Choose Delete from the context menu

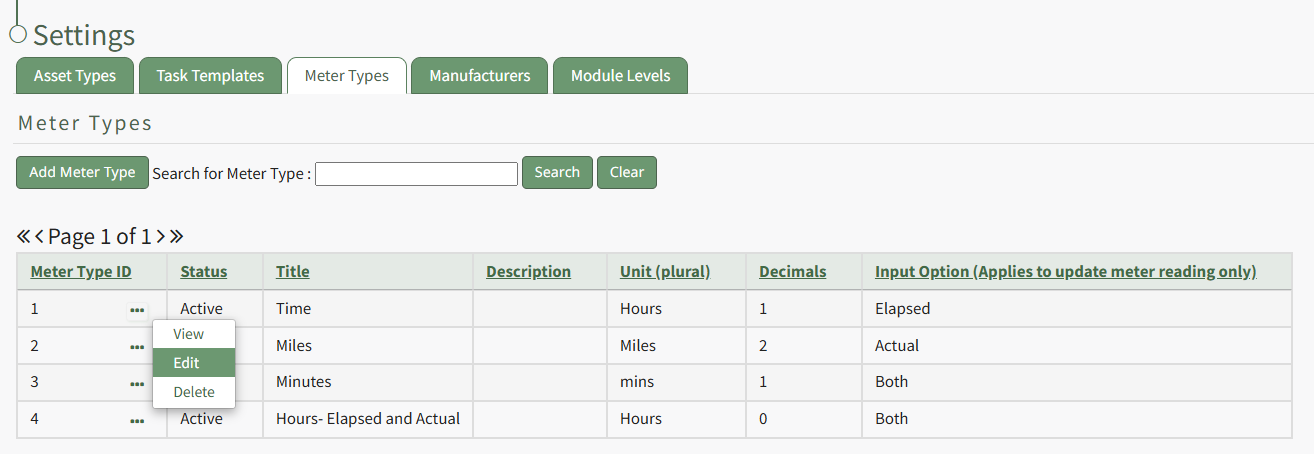click(194, 392)
